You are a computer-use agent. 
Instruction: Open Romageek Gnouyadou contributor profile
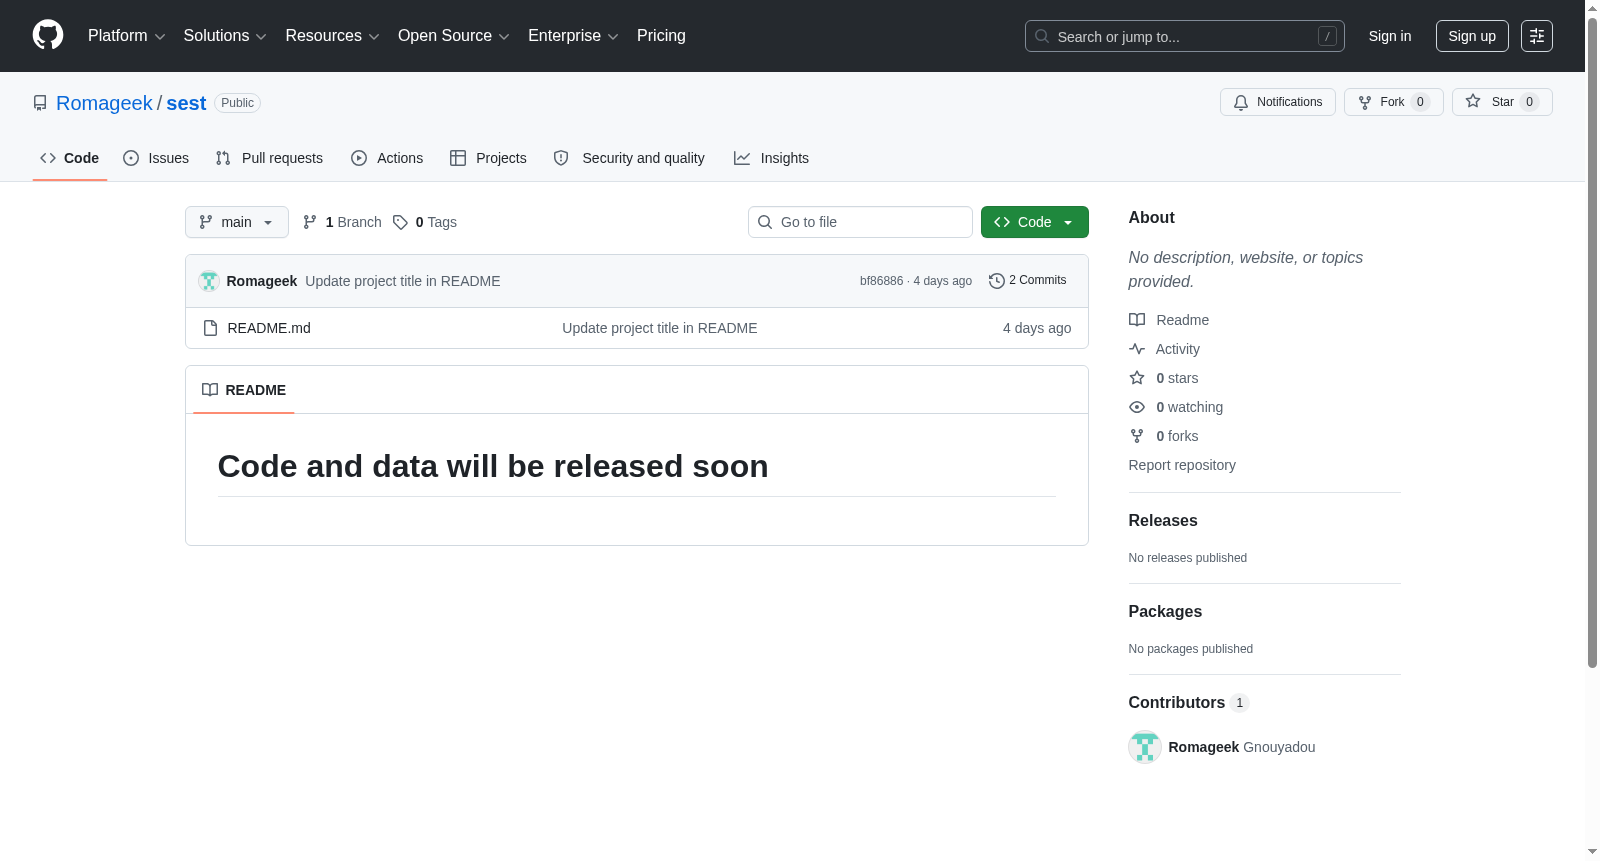(1242, 747)
